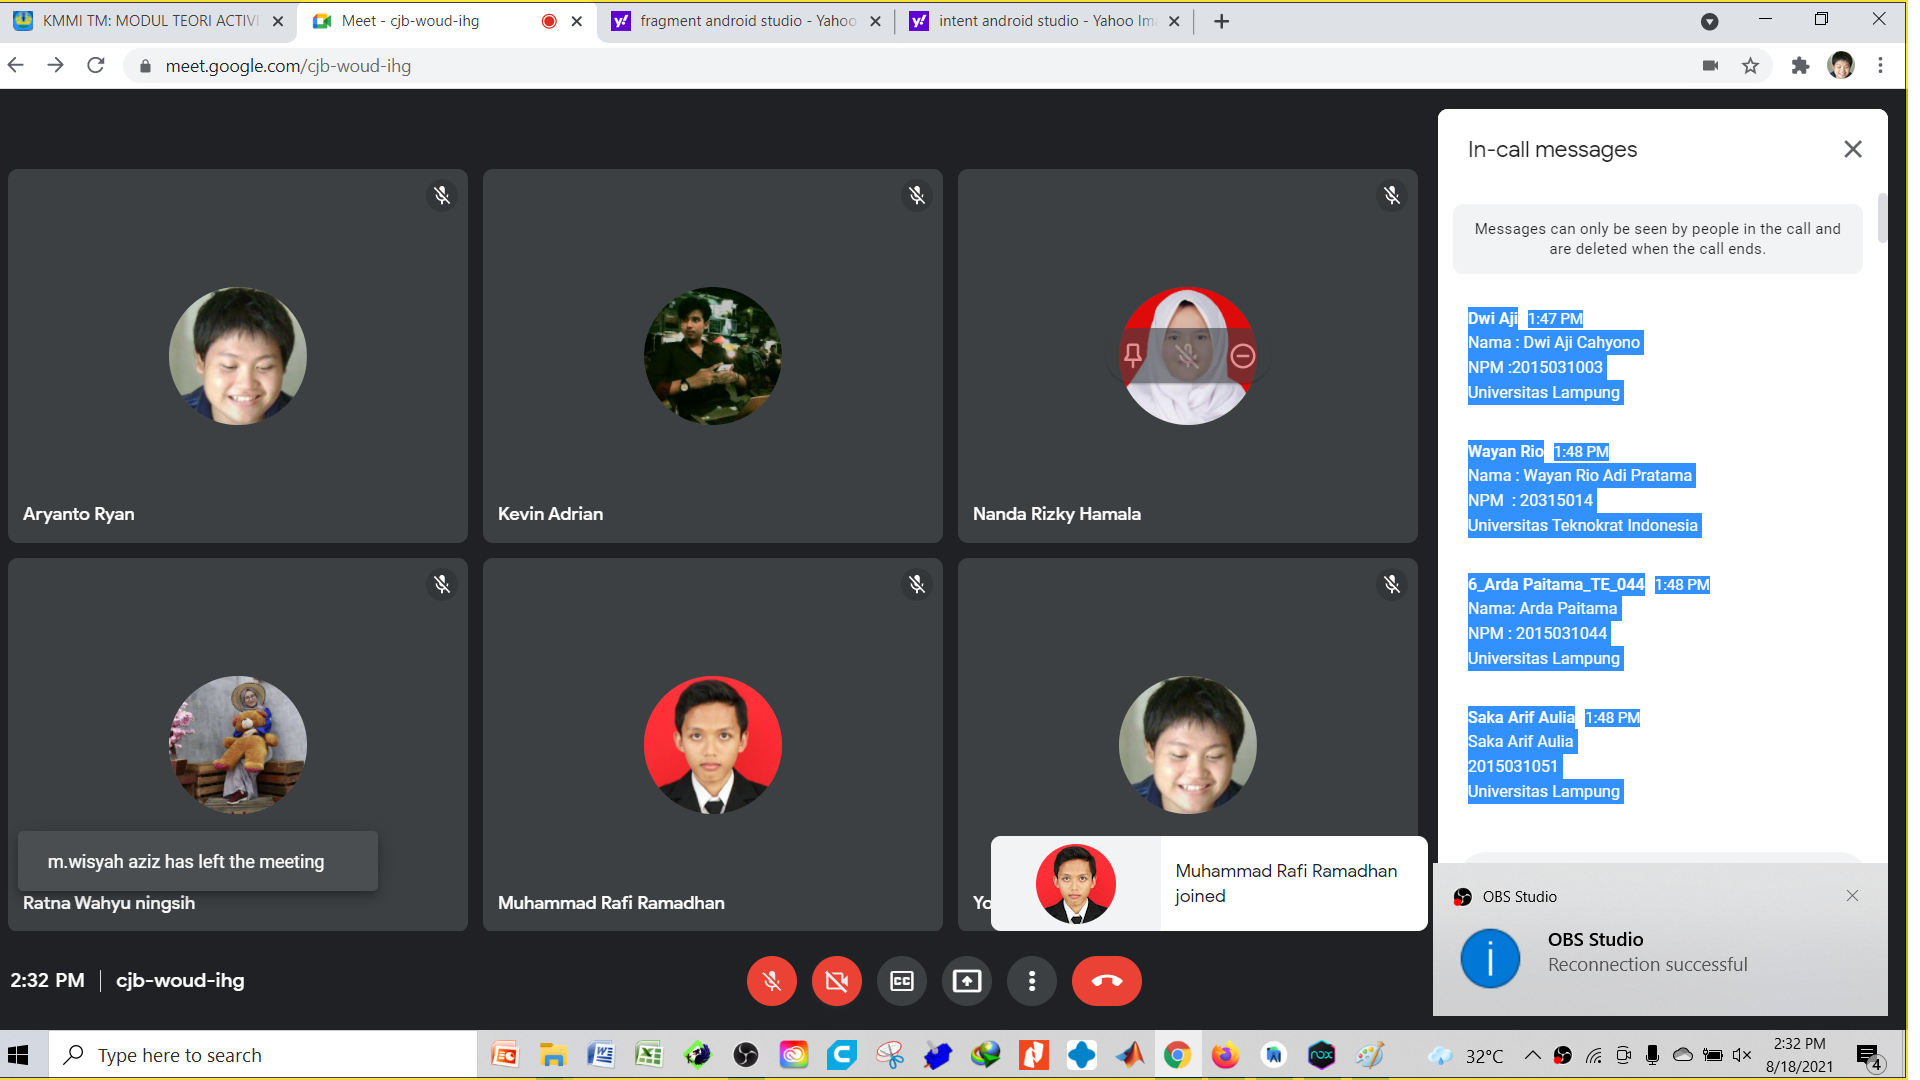Toggle bookmark star for the Meet page
The image size is (1920, 1080).
click(x=1750, y=65)
